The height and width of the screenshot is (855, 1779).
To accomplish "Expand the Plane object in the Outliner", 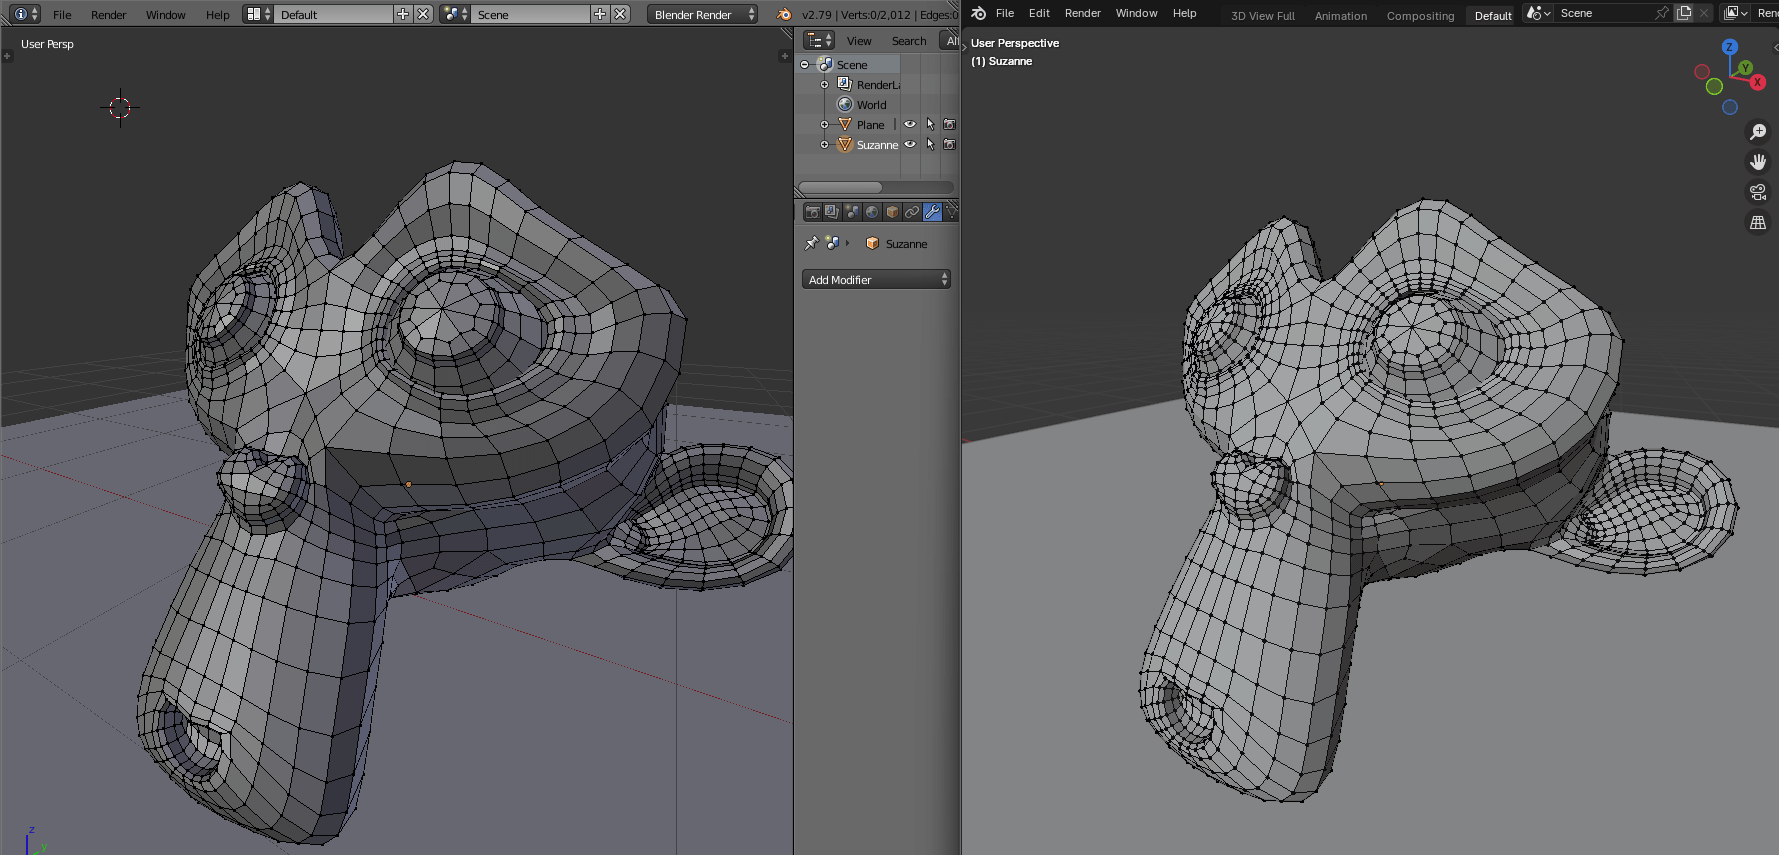I will coord(825,124).
